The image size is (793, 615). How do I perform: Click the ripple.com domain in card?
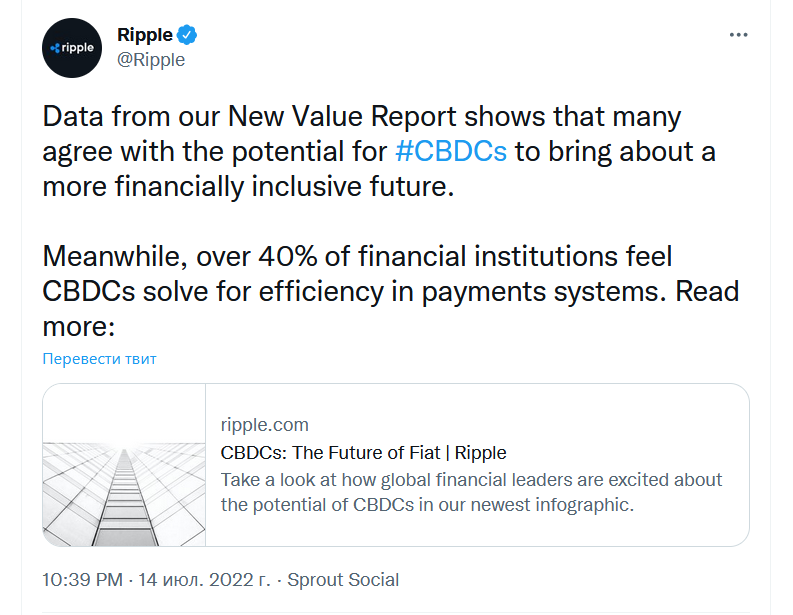(264, 425)
